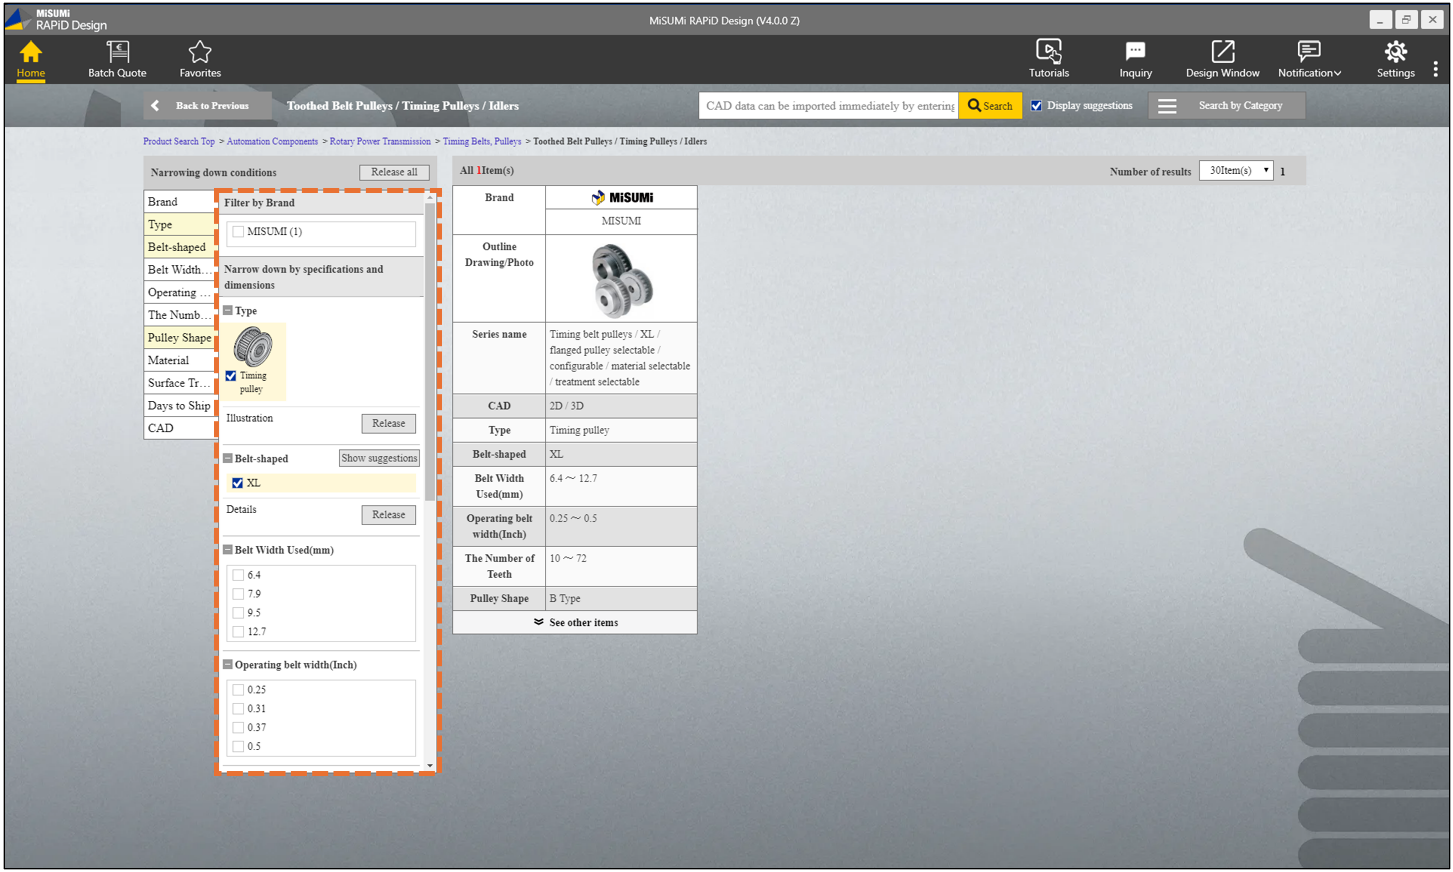The height and width of the screenshot is (872, 1453).
Task: Uncheck the Display suggestions checkbox
Action: (1037, 106)
